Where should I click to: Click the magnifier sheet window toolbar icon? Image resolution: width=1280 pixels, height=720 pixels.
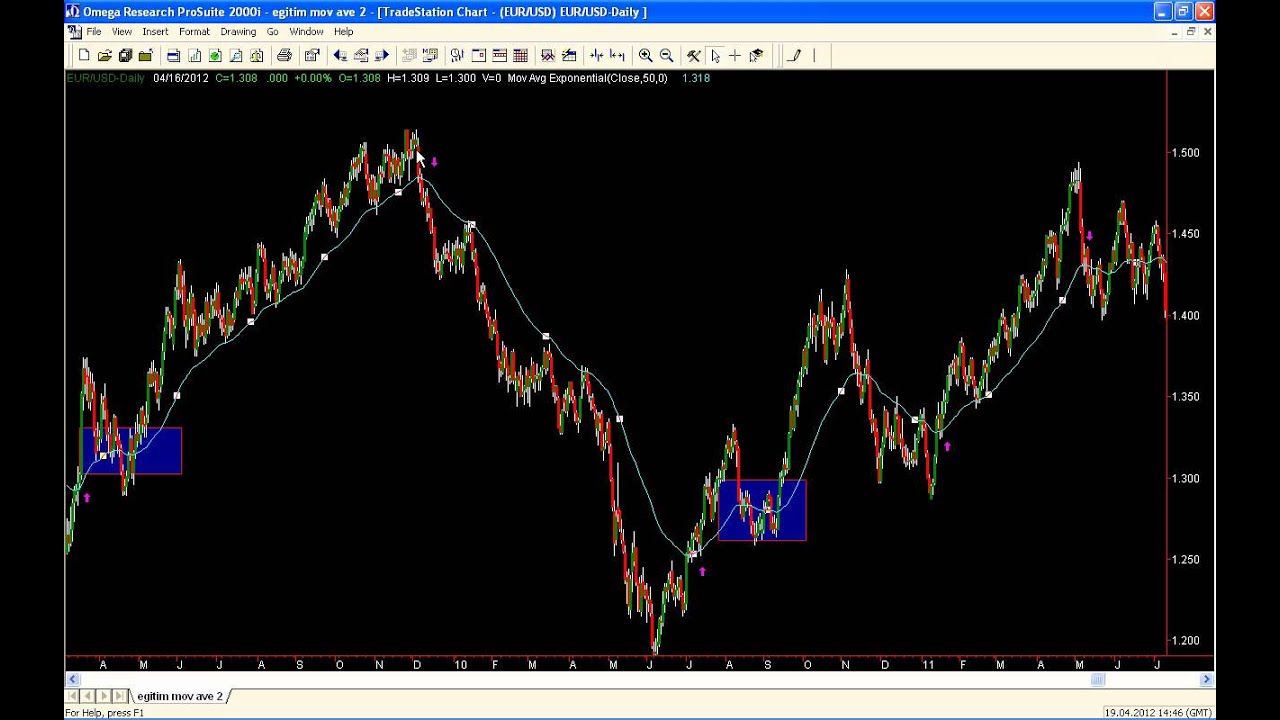point(236,56)
